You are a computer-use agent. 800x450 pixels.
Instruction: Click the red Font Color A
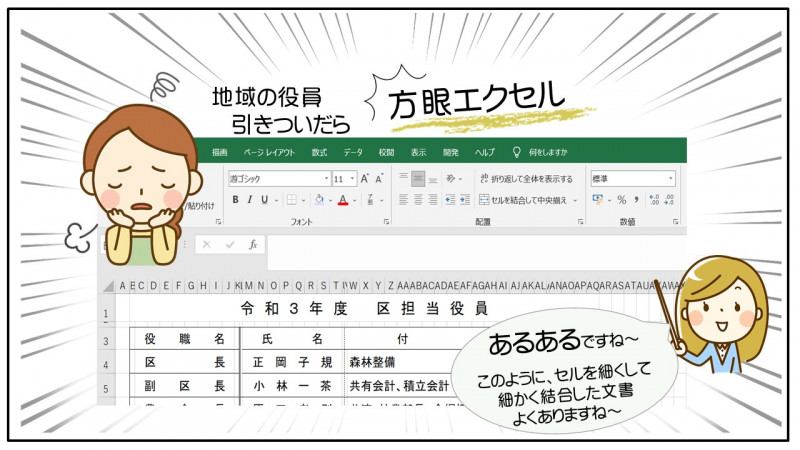click(343, 200)
